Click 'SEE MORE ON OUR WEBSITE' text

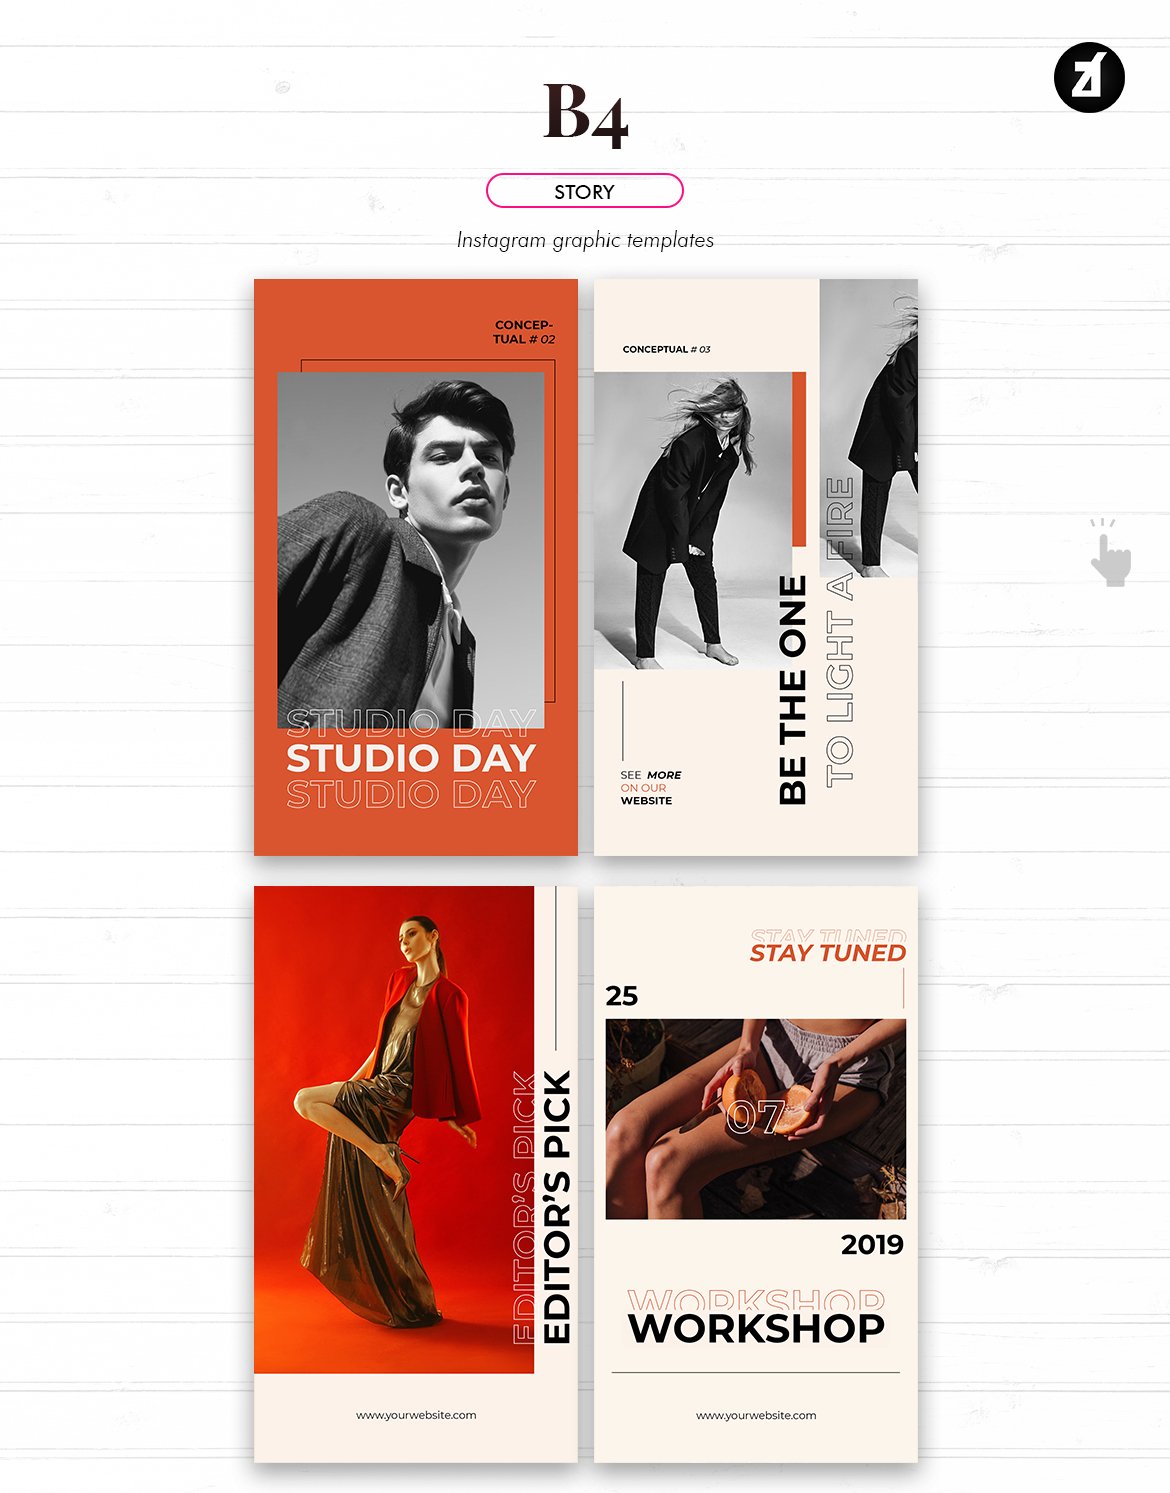tap(650, 788)
